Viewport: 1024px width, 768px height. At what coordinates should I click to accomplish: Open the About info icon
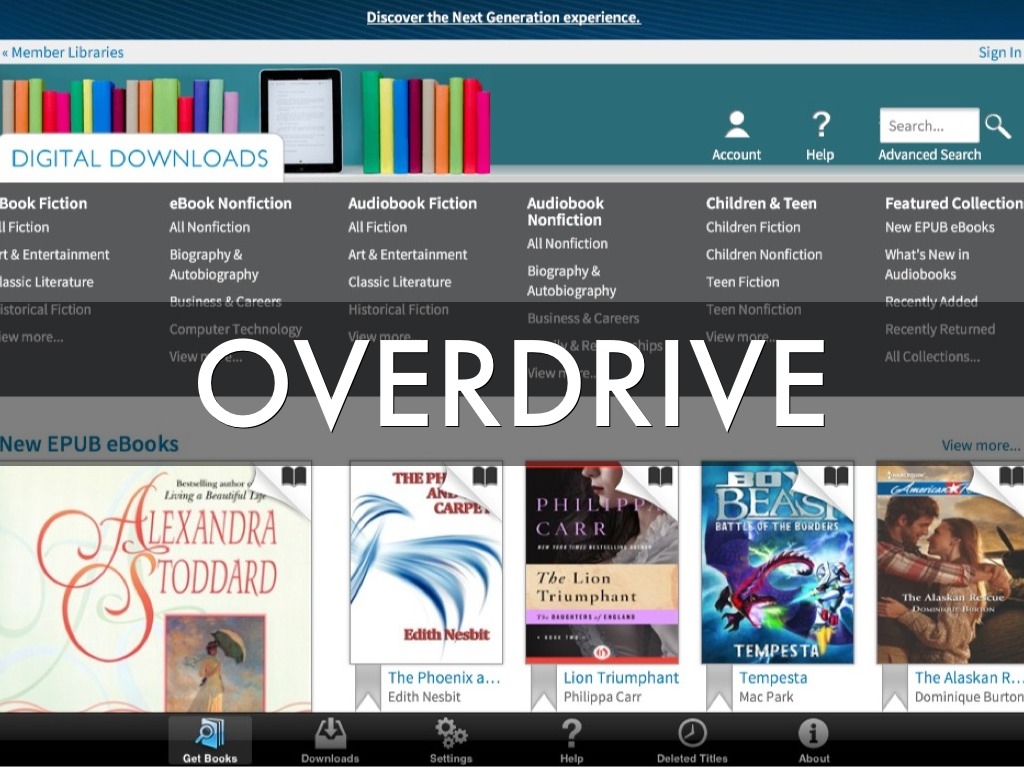[813, 734]
